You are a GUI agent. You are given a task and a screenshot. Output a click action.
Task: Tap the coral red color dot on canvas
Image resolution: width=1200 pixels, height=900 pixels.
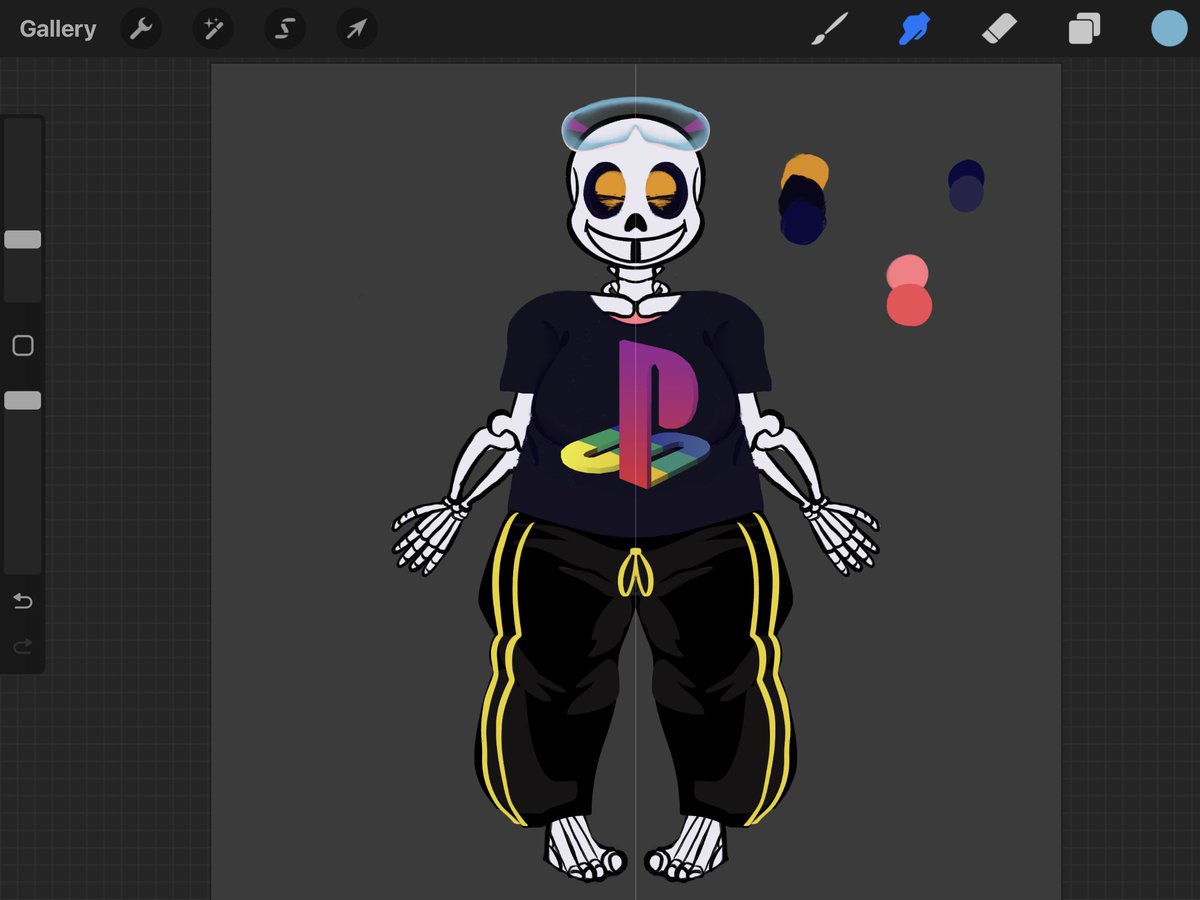click(x=909, y=306)
